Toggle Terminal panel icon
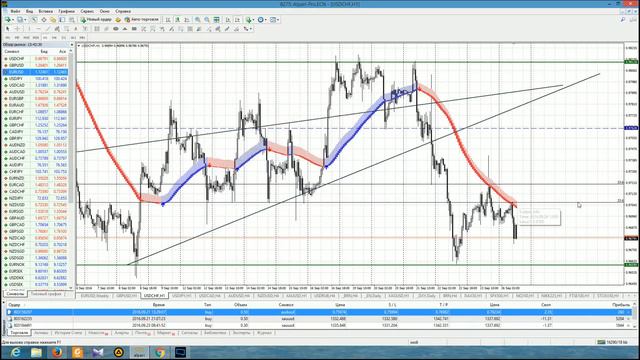This screenshot has width=640, height=360. 62,20
